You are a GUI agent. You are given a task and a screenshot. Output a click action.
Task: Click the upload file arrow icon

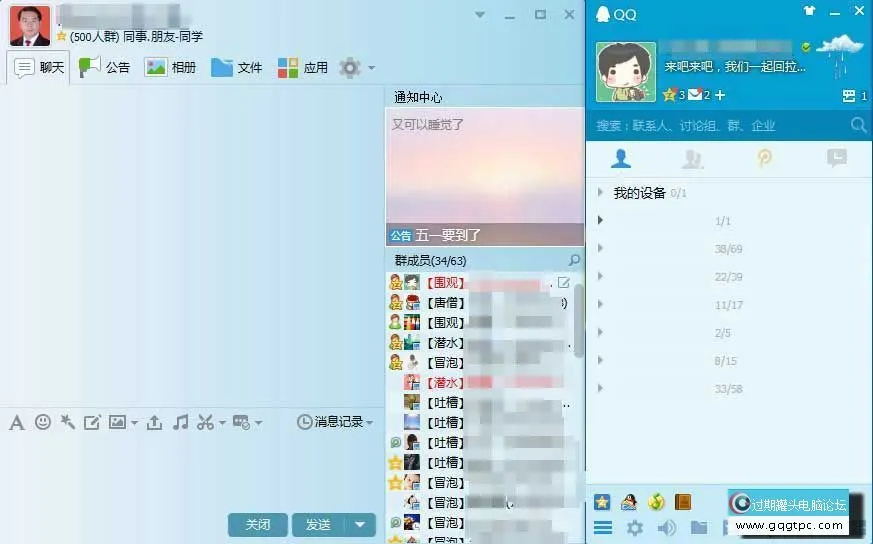point(154,423)
